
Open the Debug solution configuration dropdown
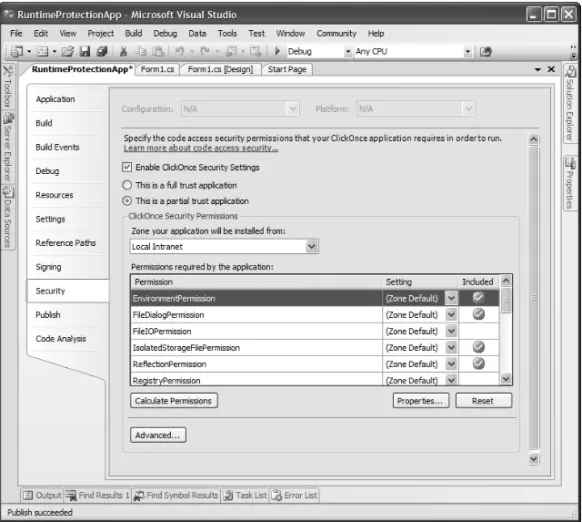(348, 52)
